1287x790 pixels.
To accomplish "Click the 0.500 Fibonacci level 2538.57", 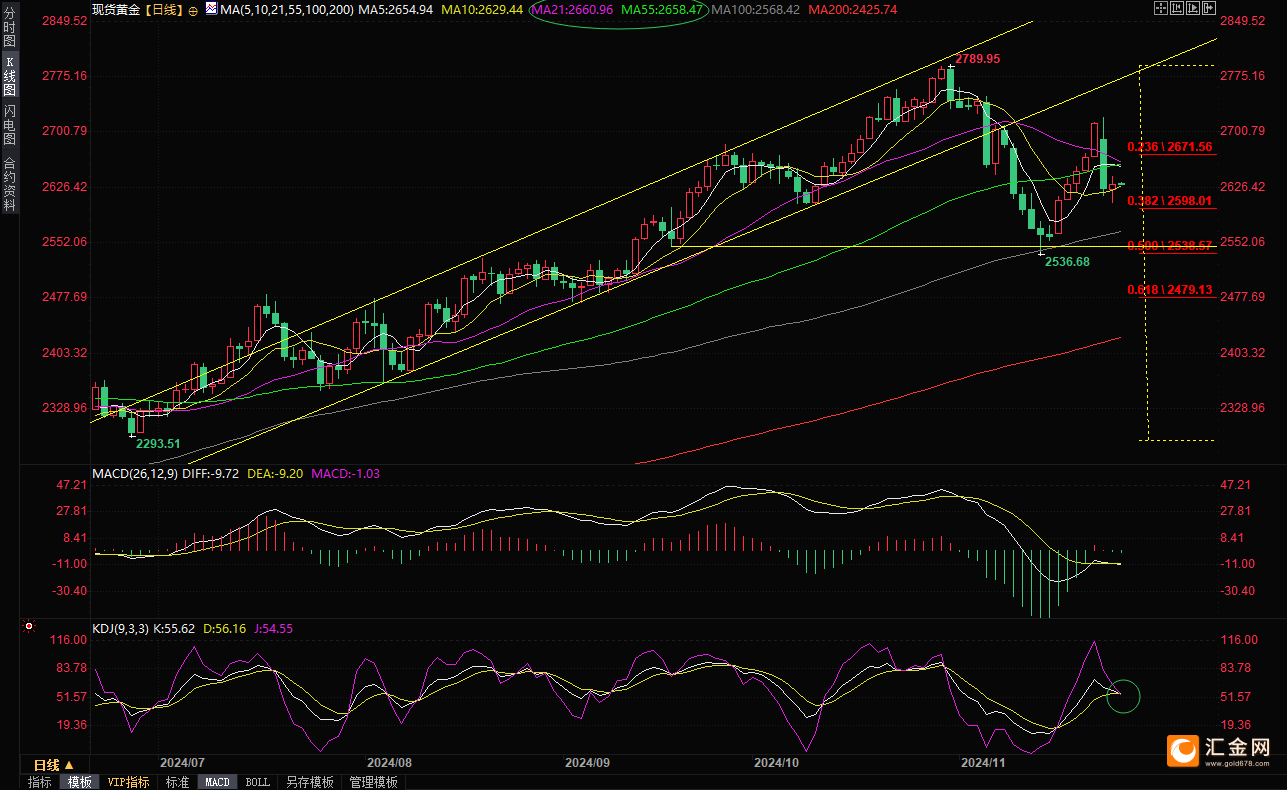I will [x=1169, y=245].
